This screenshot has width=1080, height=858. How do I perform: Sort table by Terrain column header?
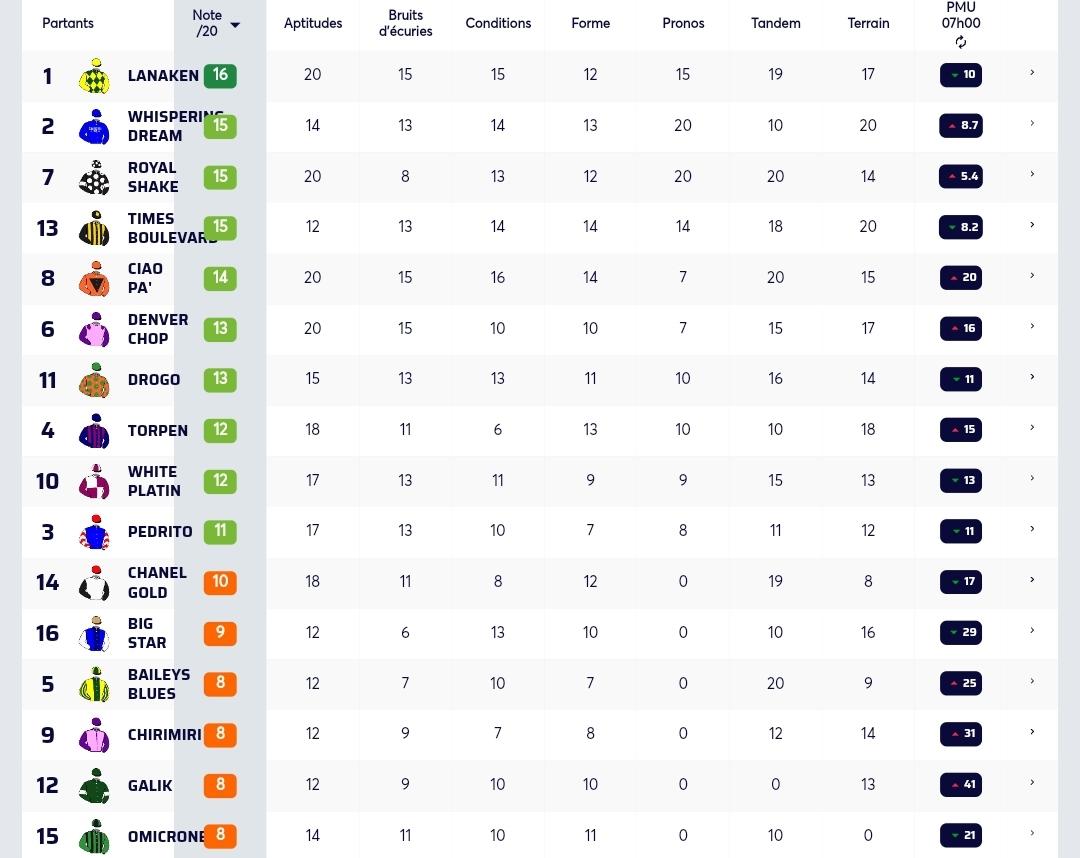868,23
